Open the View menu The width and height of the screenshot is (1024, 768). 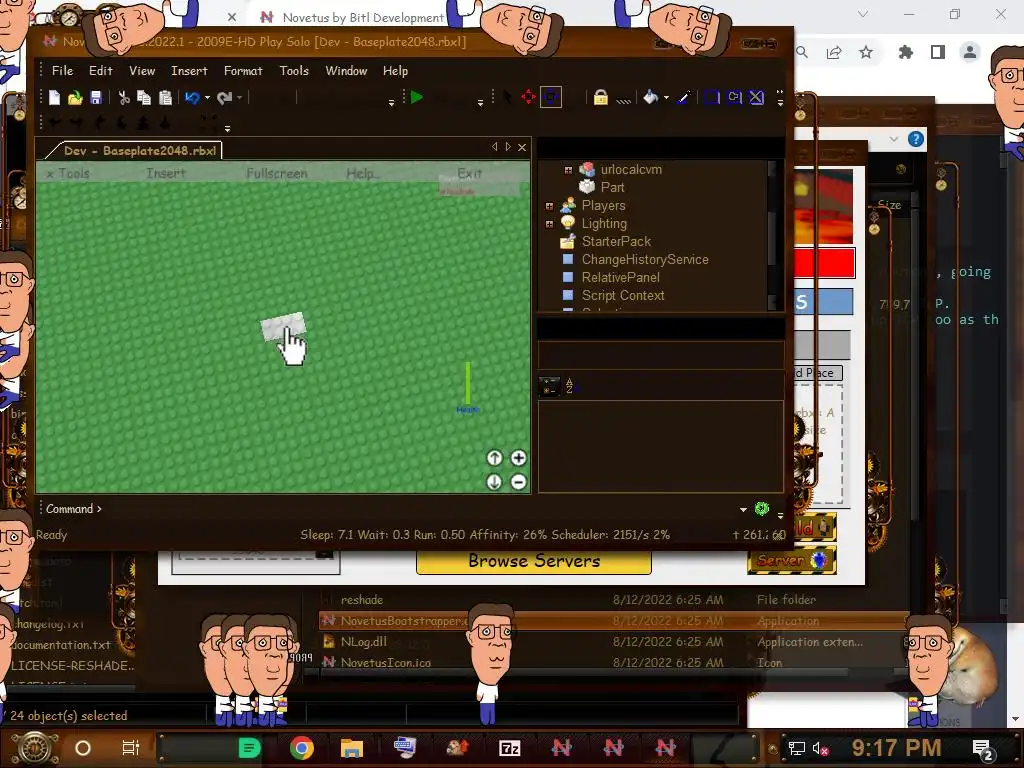(x=142, y=71)
